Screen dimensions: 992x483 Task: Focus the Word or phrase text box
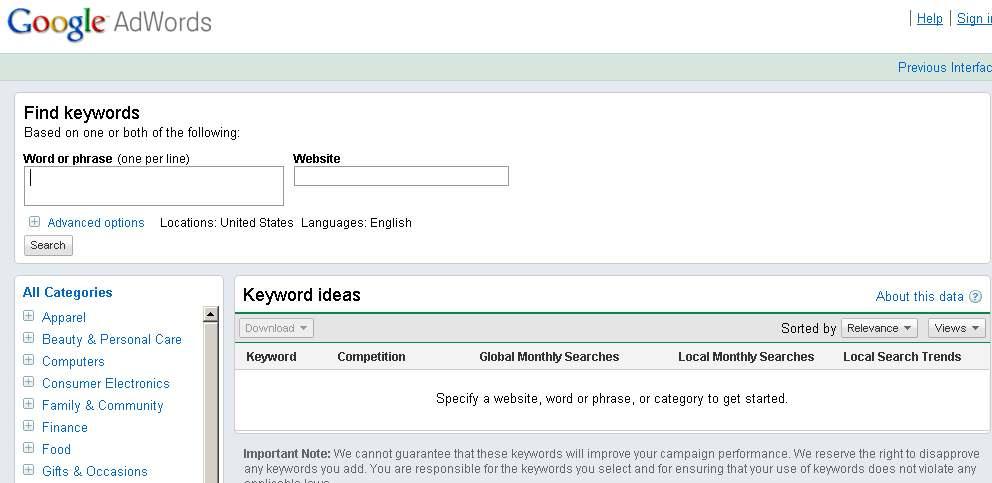154,186
